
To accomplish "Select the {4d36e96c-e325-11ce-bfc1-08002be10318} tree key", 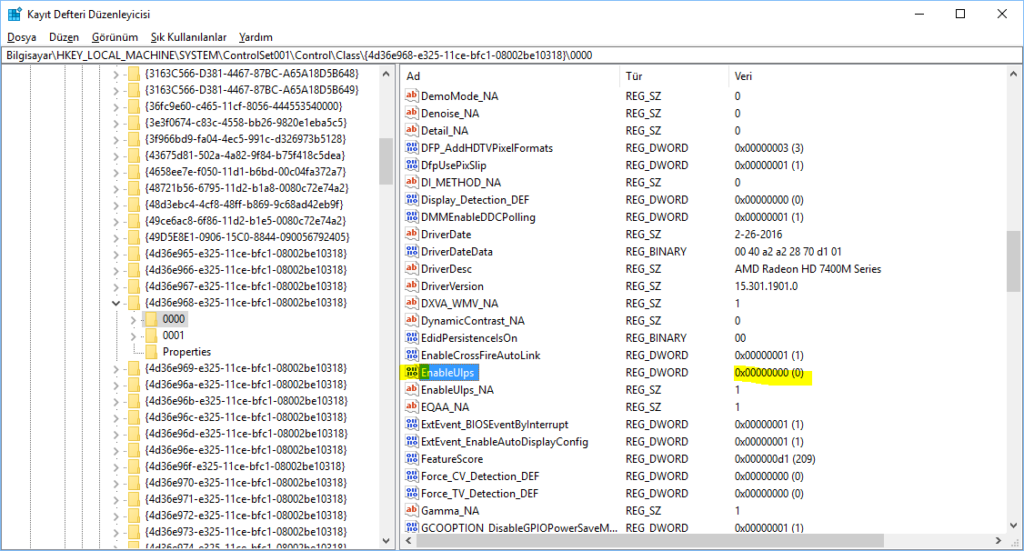I will pyautogui.click(x=245, y=417).
